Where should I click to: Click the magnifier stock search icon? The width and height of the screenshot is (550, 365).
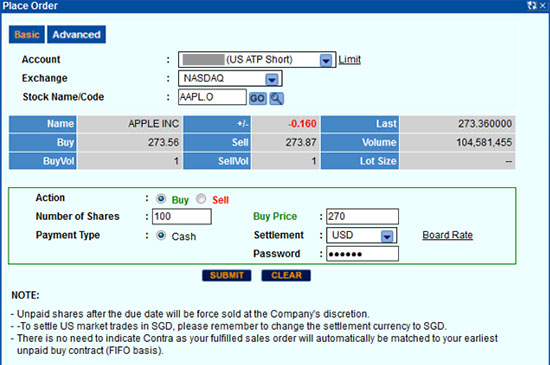click(x=276, y=99)
